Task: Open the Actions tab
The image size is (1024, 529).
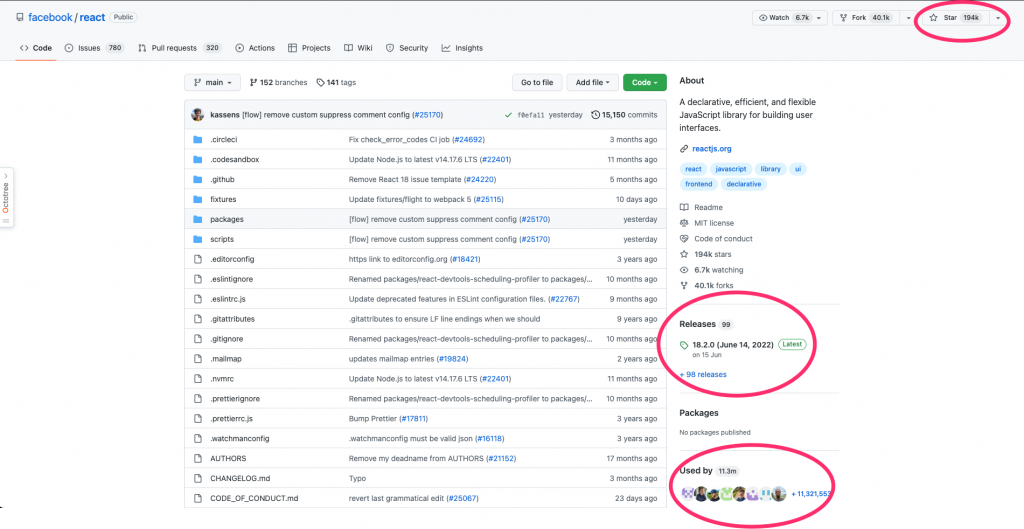Action: click(255, 48)
